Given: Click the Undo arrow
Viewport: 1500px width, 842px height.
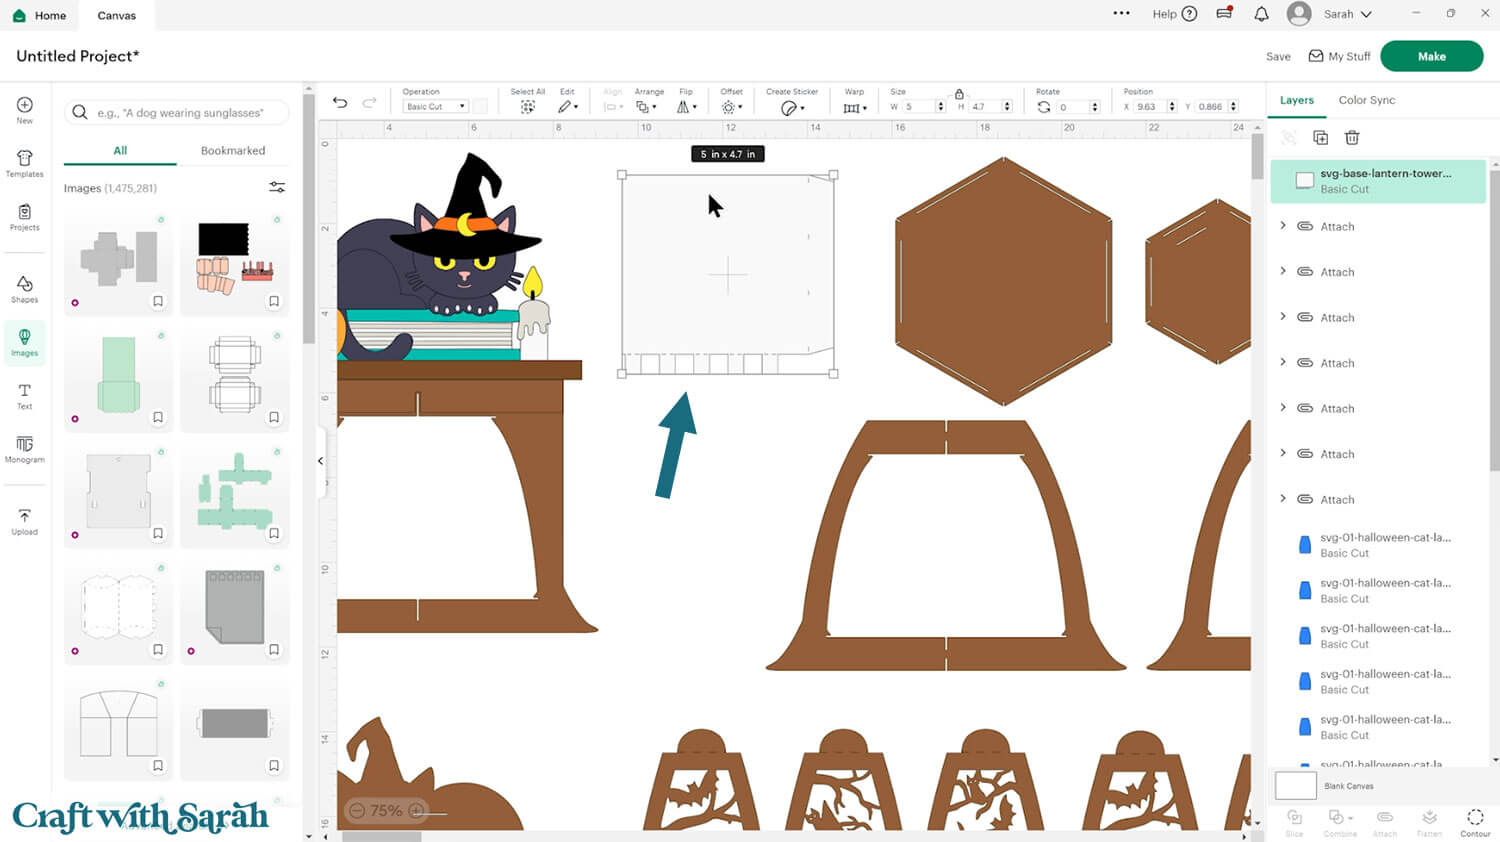Looking at the screenshot, I should click(340, 103).
